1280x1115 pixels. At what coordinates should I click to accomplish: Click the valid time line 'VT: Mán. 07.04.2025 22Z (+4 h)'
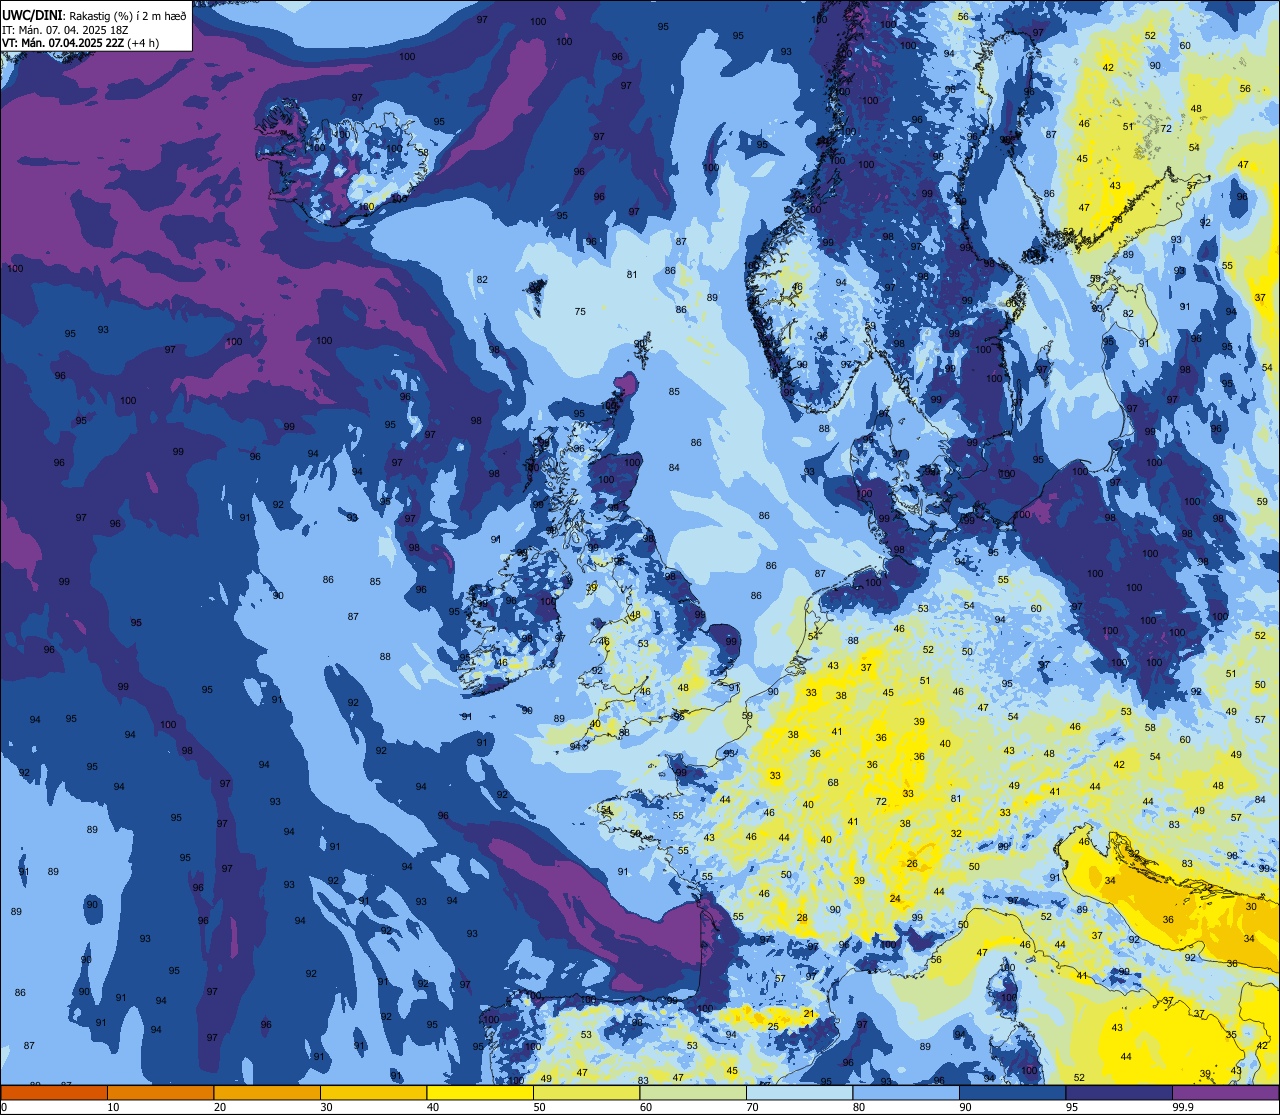(x=81, y=43)
